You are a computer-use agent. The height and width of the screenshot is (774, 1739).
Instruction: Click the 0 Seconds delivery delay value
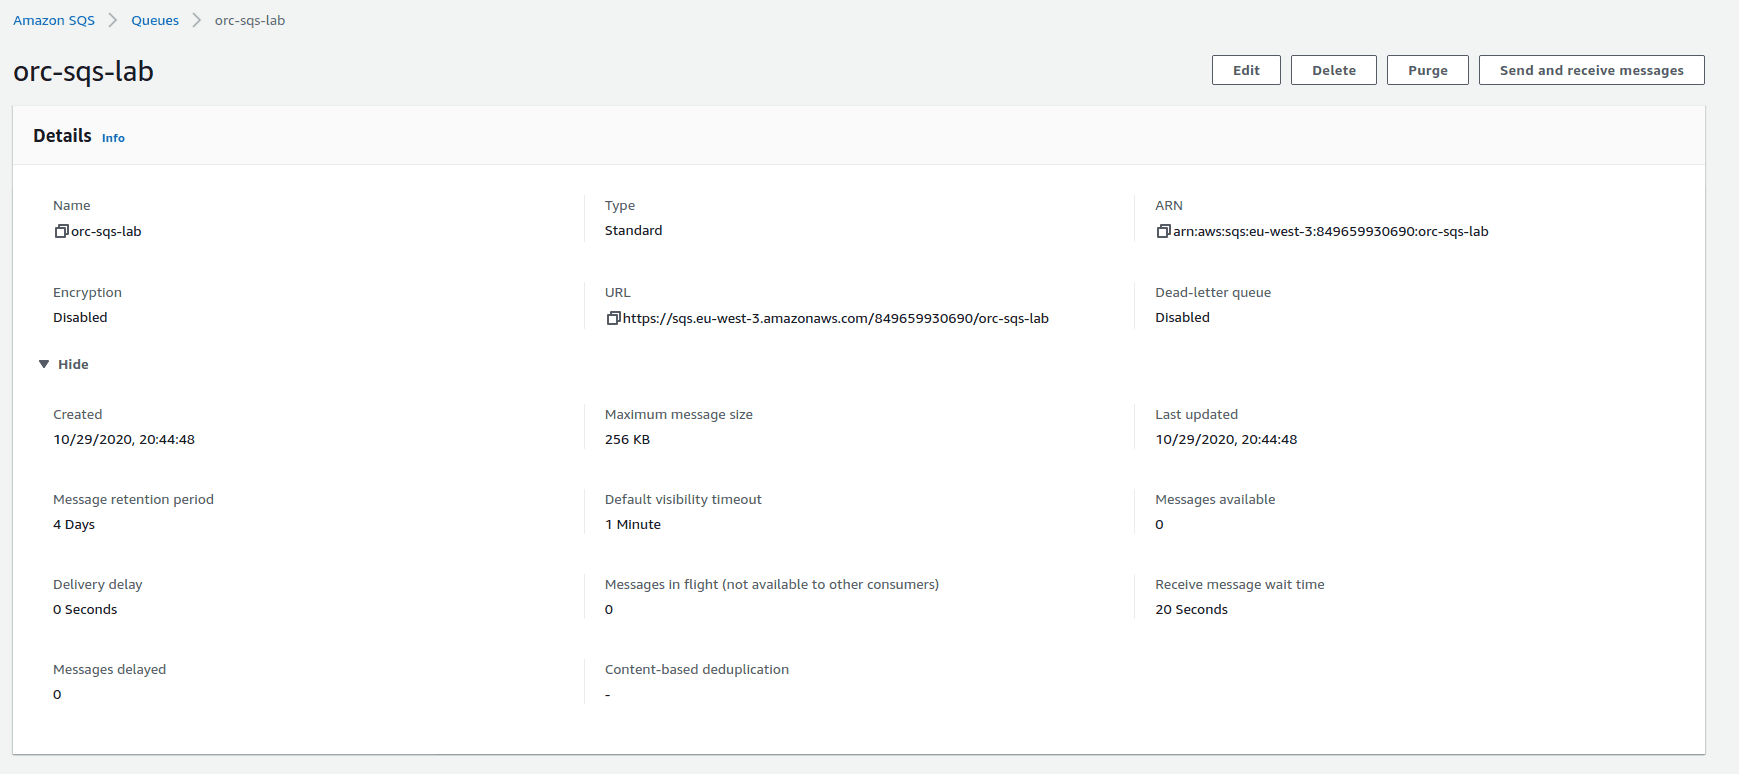click(x=85, y=609)
